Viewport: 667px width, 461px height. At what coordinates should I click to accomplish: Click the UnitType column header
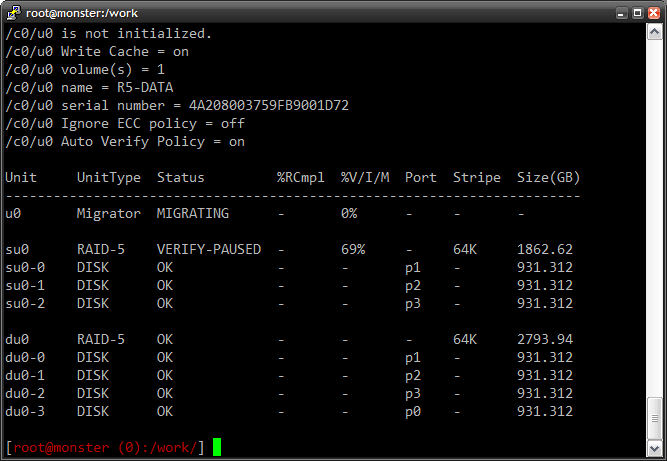109,178
